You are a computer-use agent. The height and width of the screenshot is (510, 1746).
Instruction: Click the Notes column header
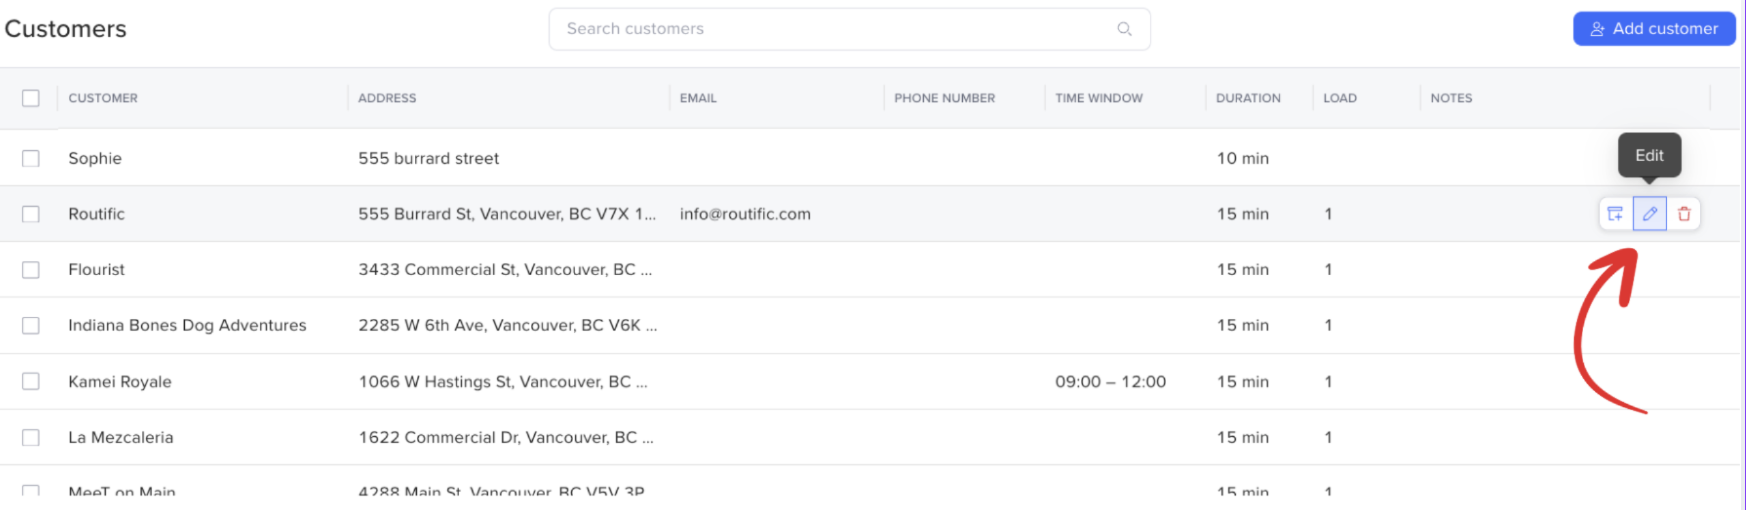tap(1451, 98)
